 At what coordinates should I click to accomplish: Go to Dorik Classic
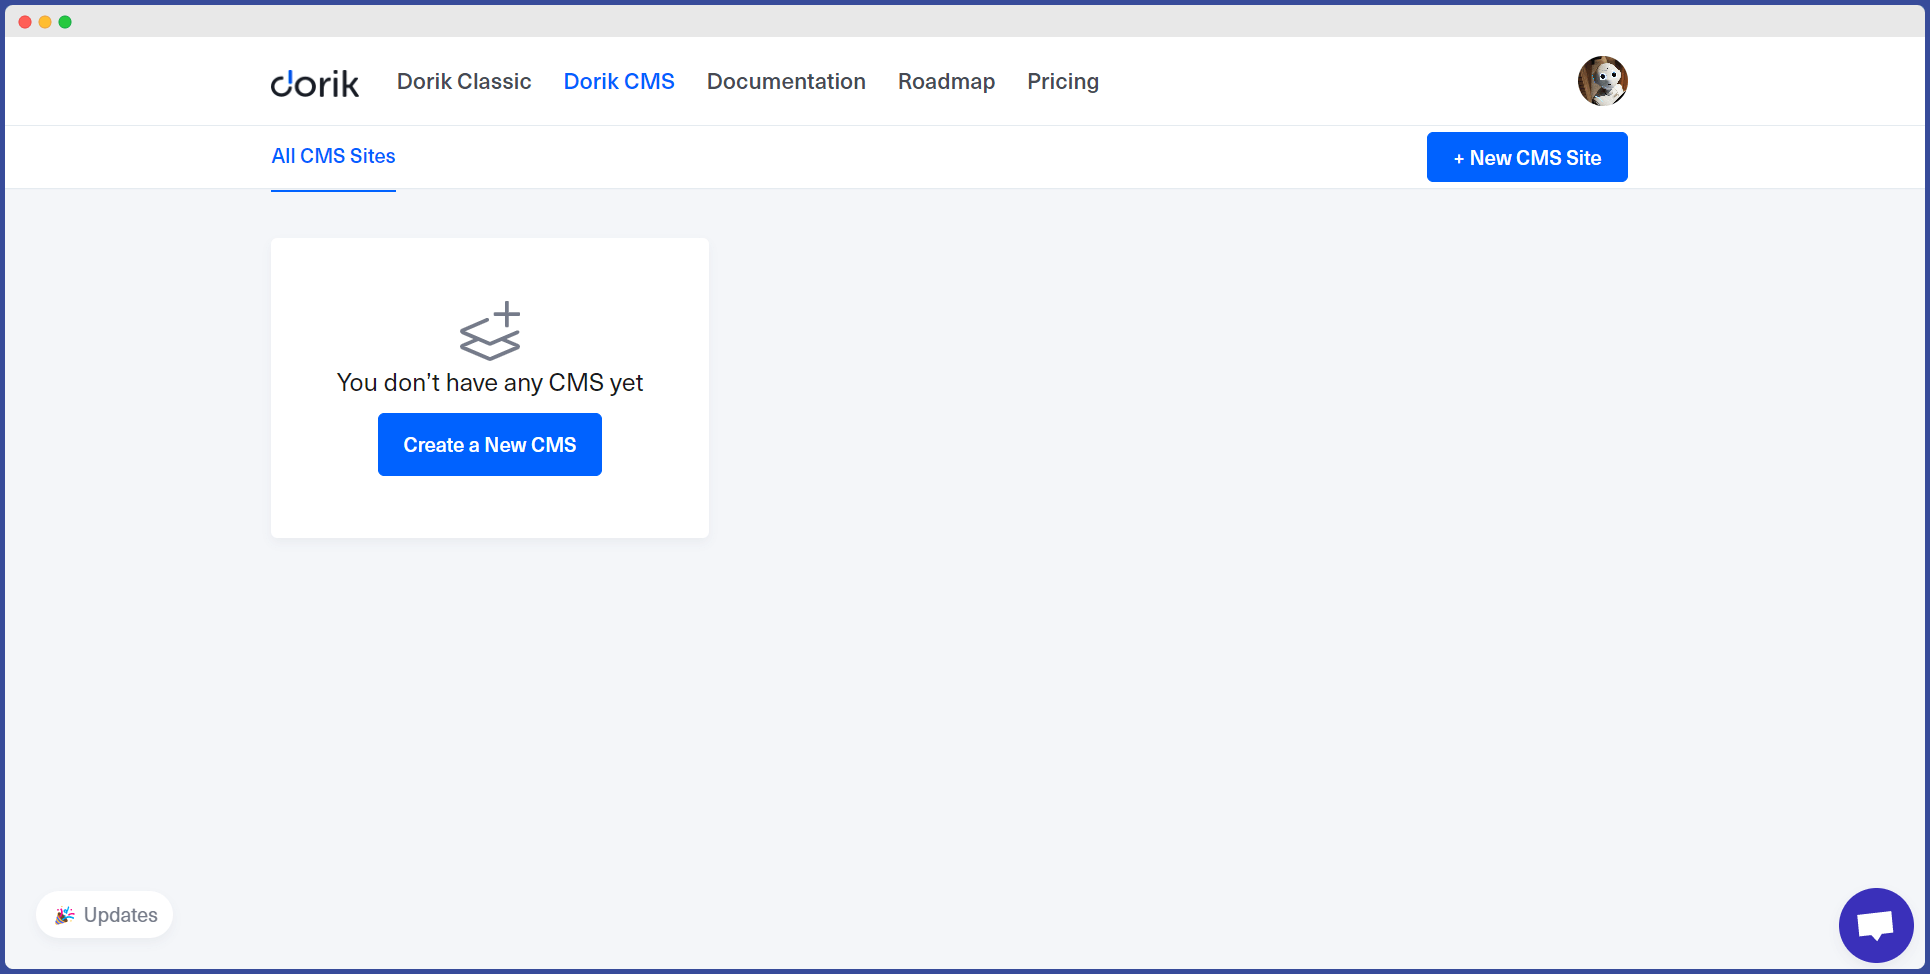coord(464,82)
